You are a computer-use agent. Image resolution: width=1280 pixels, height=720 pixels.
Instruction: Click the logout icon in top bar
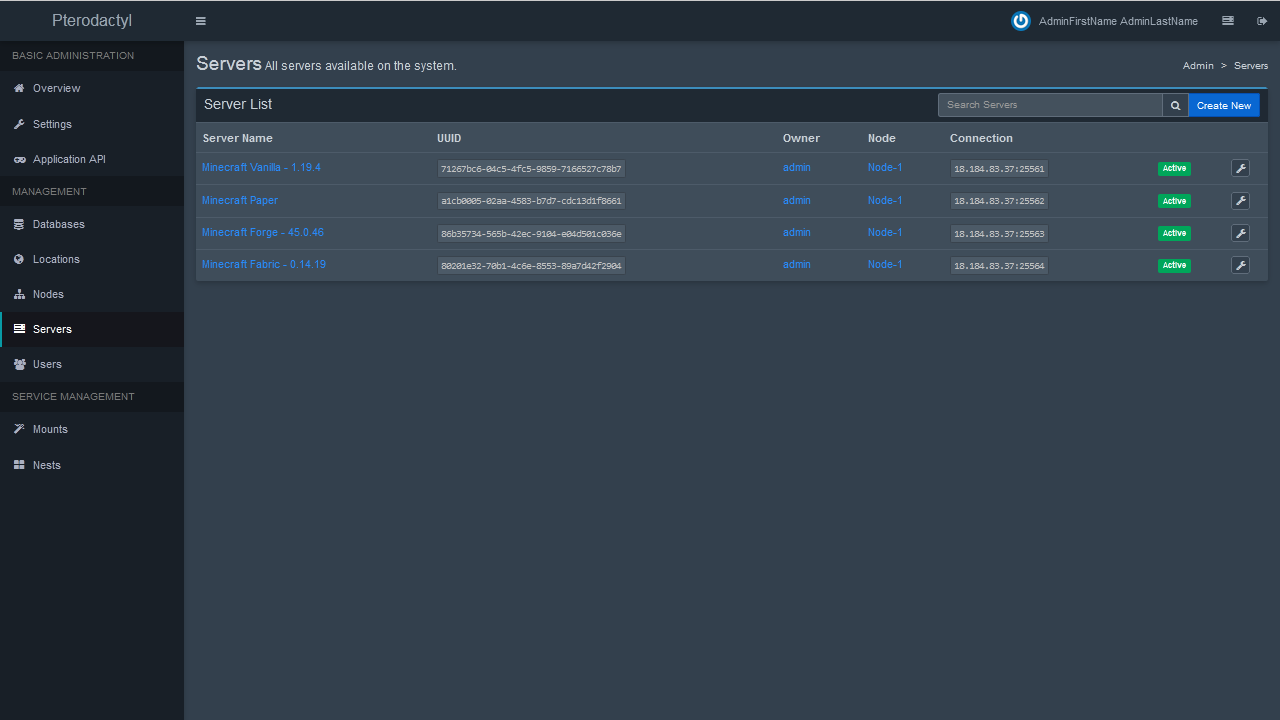[1262, 21]
